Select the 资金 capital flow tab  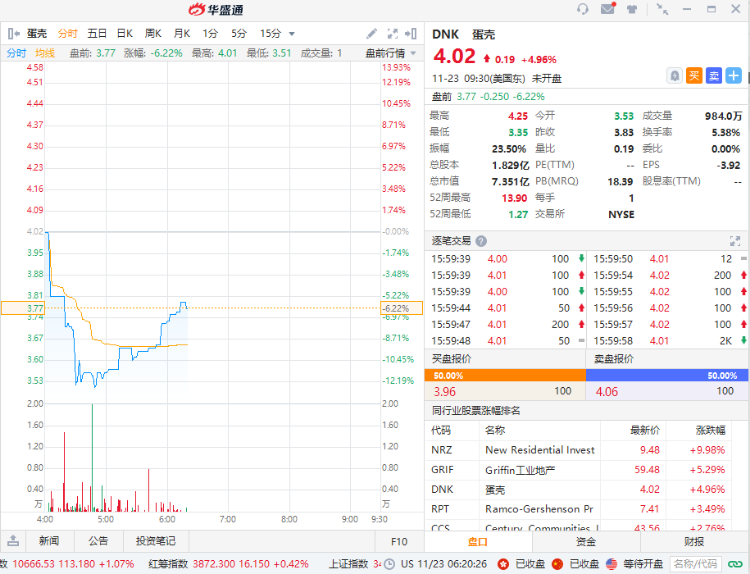[586, 541]
